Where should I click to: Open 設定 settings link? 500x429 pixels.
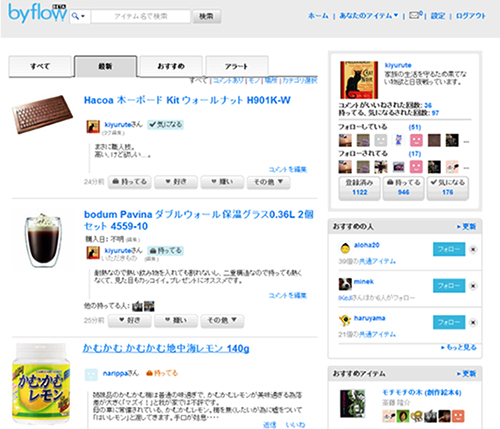tap(438, 16)
